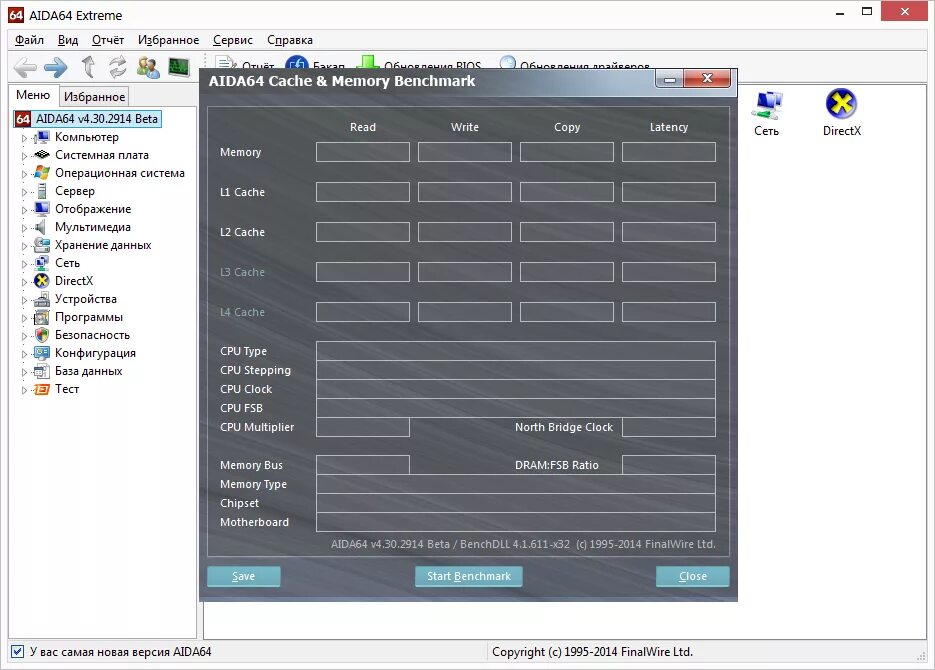Click the Chipset value field
The width and height of the screenshot is (935, 670).
(x=516, y=503)
